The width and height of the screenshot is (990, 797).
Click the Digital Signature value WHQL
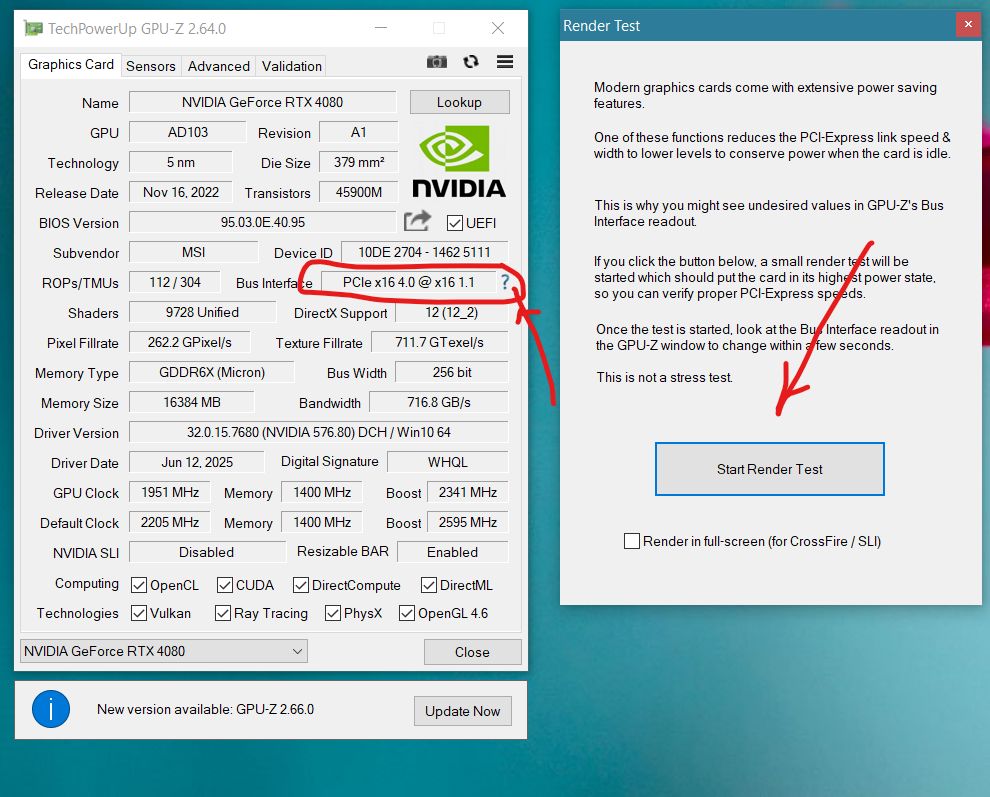pyautogui.click(x=448, y=462)
